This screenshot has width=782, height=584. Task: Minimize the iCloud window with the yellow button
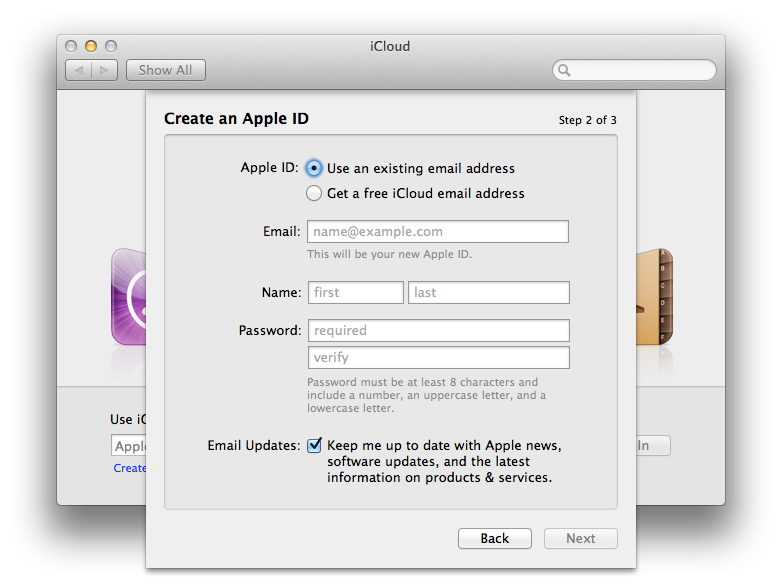(91, 46)
